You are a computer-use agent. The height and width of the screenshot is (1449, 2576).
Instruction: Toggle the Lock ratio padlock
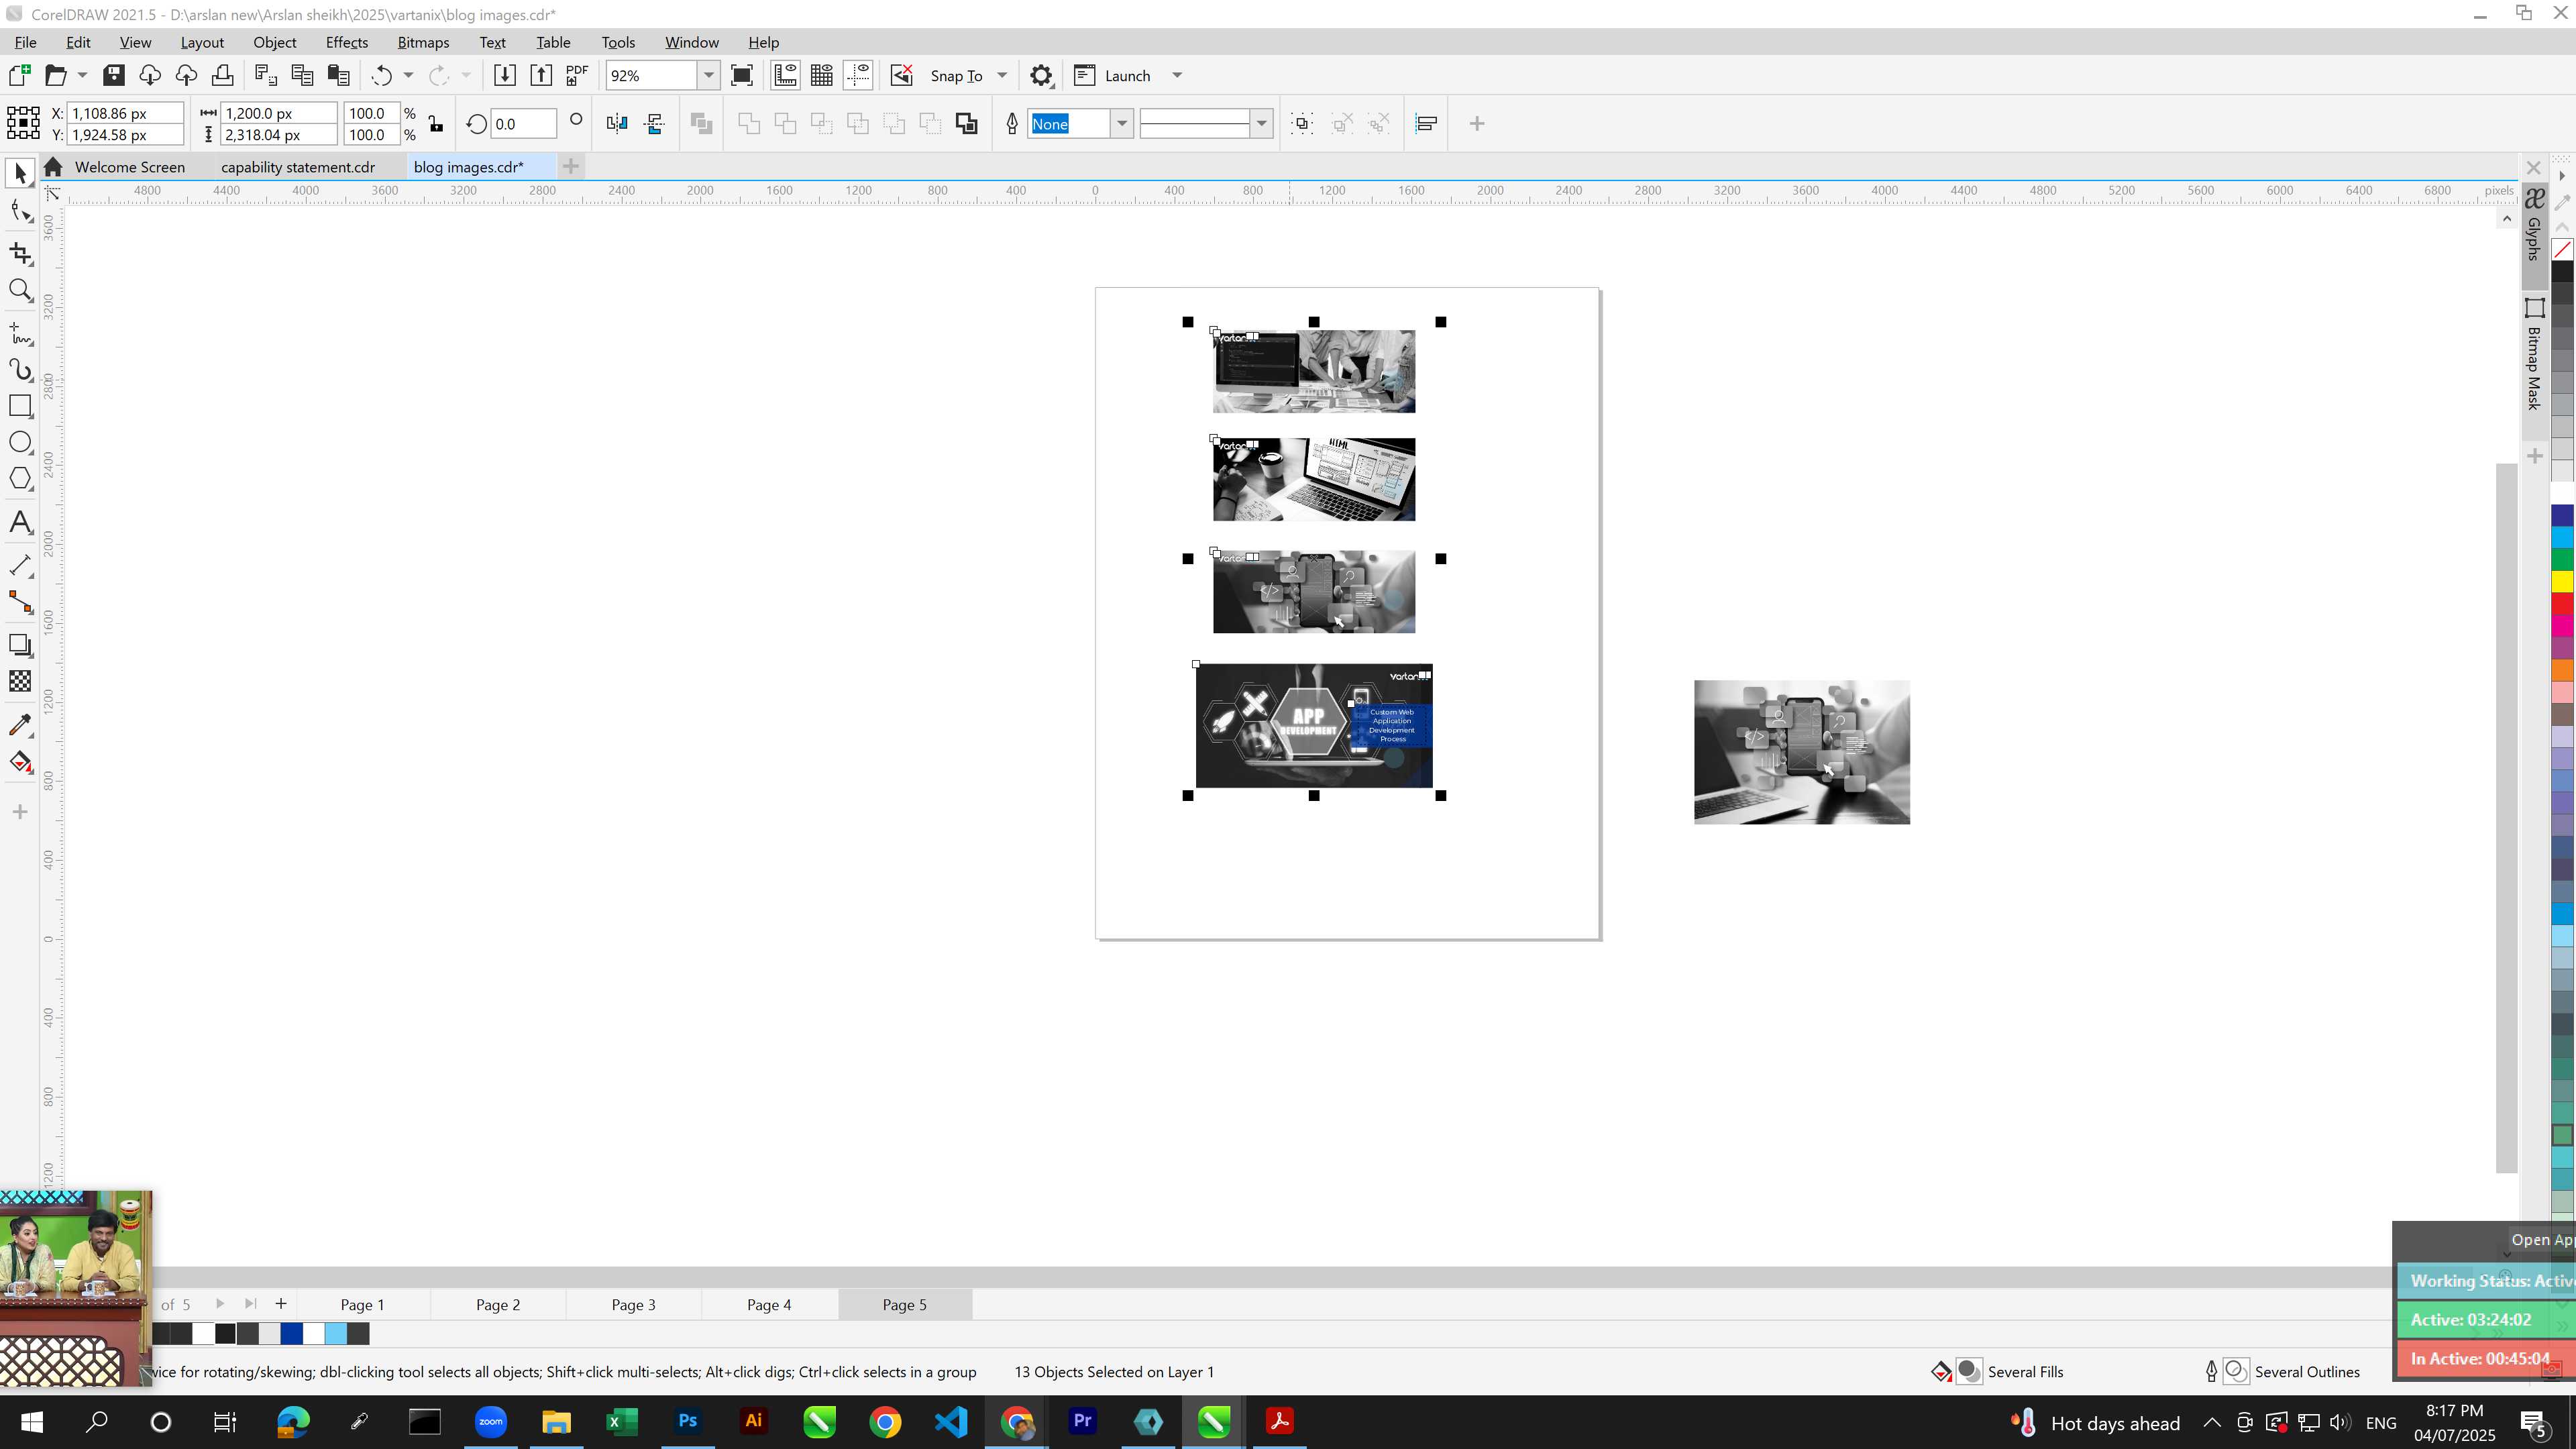[x=435, y=124]
